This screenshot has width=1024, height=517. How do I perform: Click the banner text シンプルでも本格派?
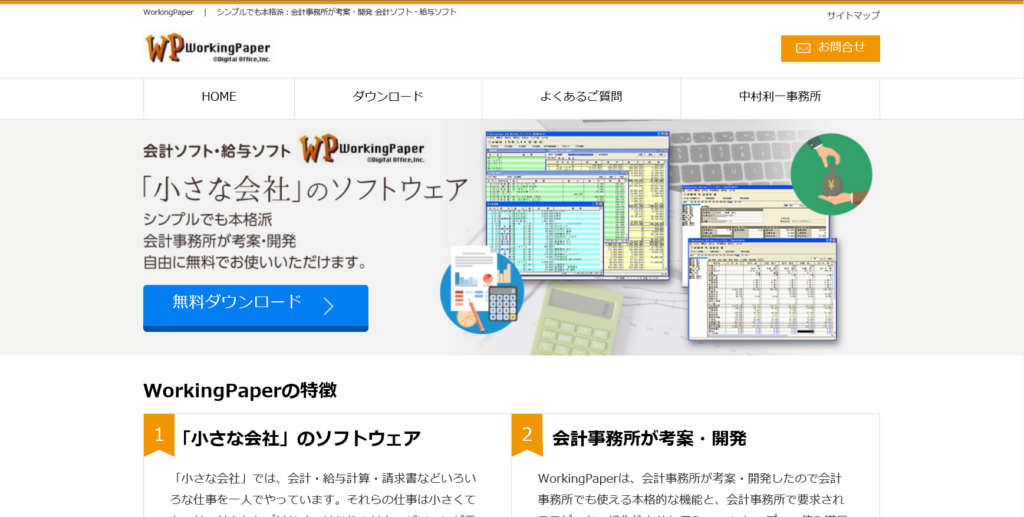(208, 219)
